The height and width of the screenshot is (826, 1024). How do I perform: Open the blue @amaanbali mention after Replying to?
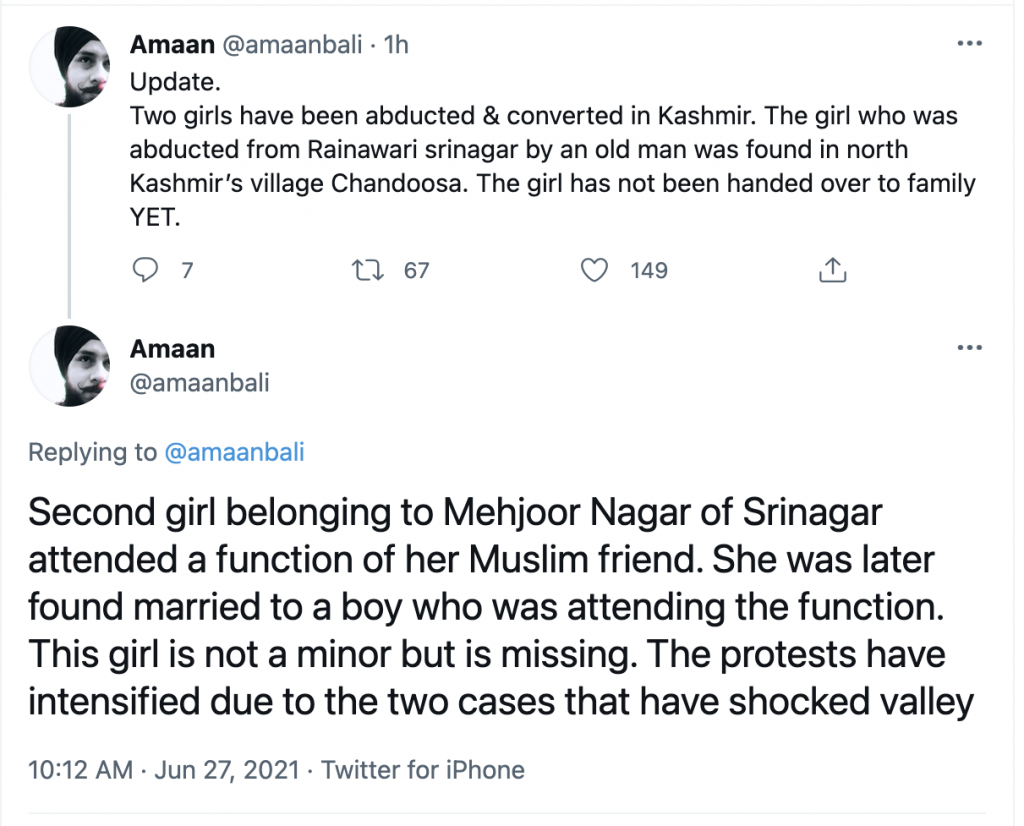pyautogui.click(x=233, y=452)
